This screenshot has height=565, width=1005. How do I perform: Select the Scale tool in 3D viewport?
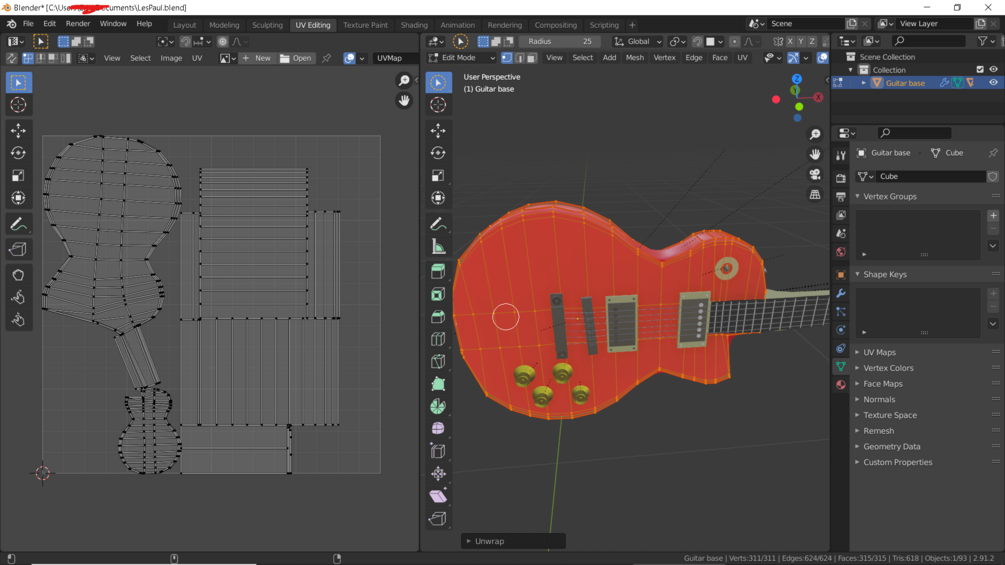(x=438, y=176)
